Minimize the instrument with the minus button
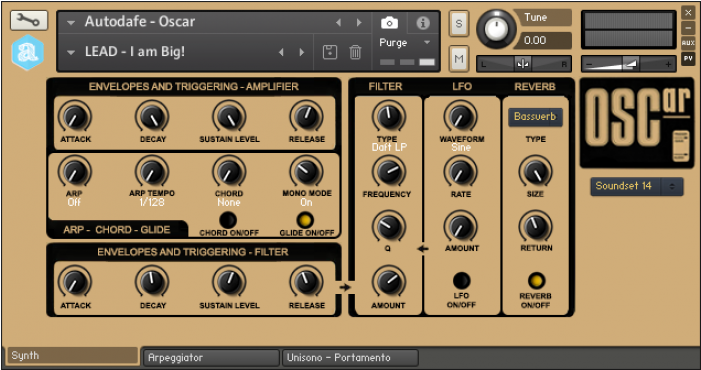Image resolution: width=701 pixels, height=370 pixels. [688, 28]
